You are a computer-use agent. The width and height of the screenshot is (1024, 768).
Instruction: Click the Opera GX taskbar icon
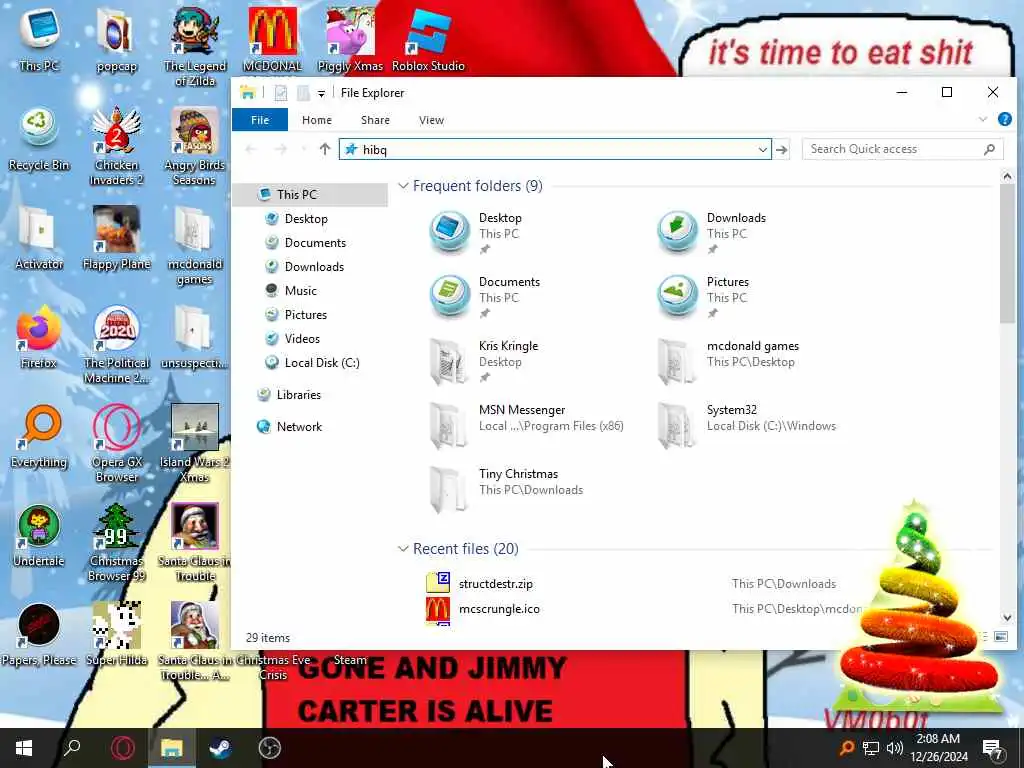pos(122,748)
